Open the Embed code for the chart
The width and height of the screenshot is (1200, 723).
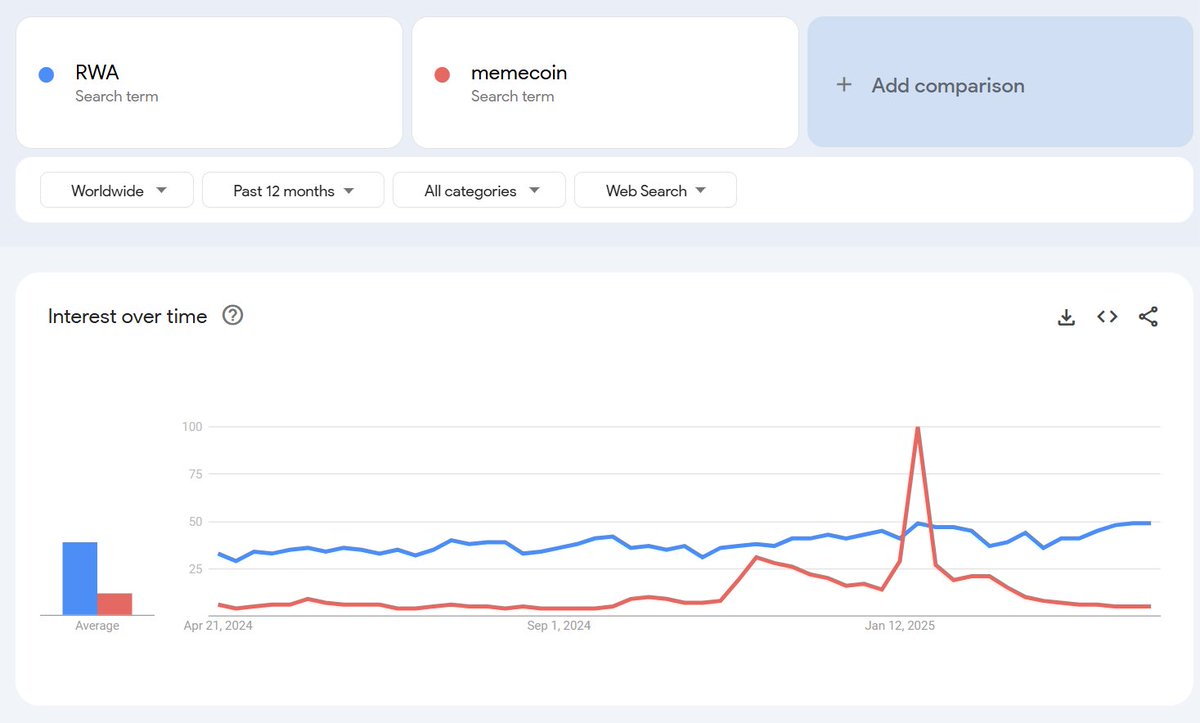click(1107, 316)
